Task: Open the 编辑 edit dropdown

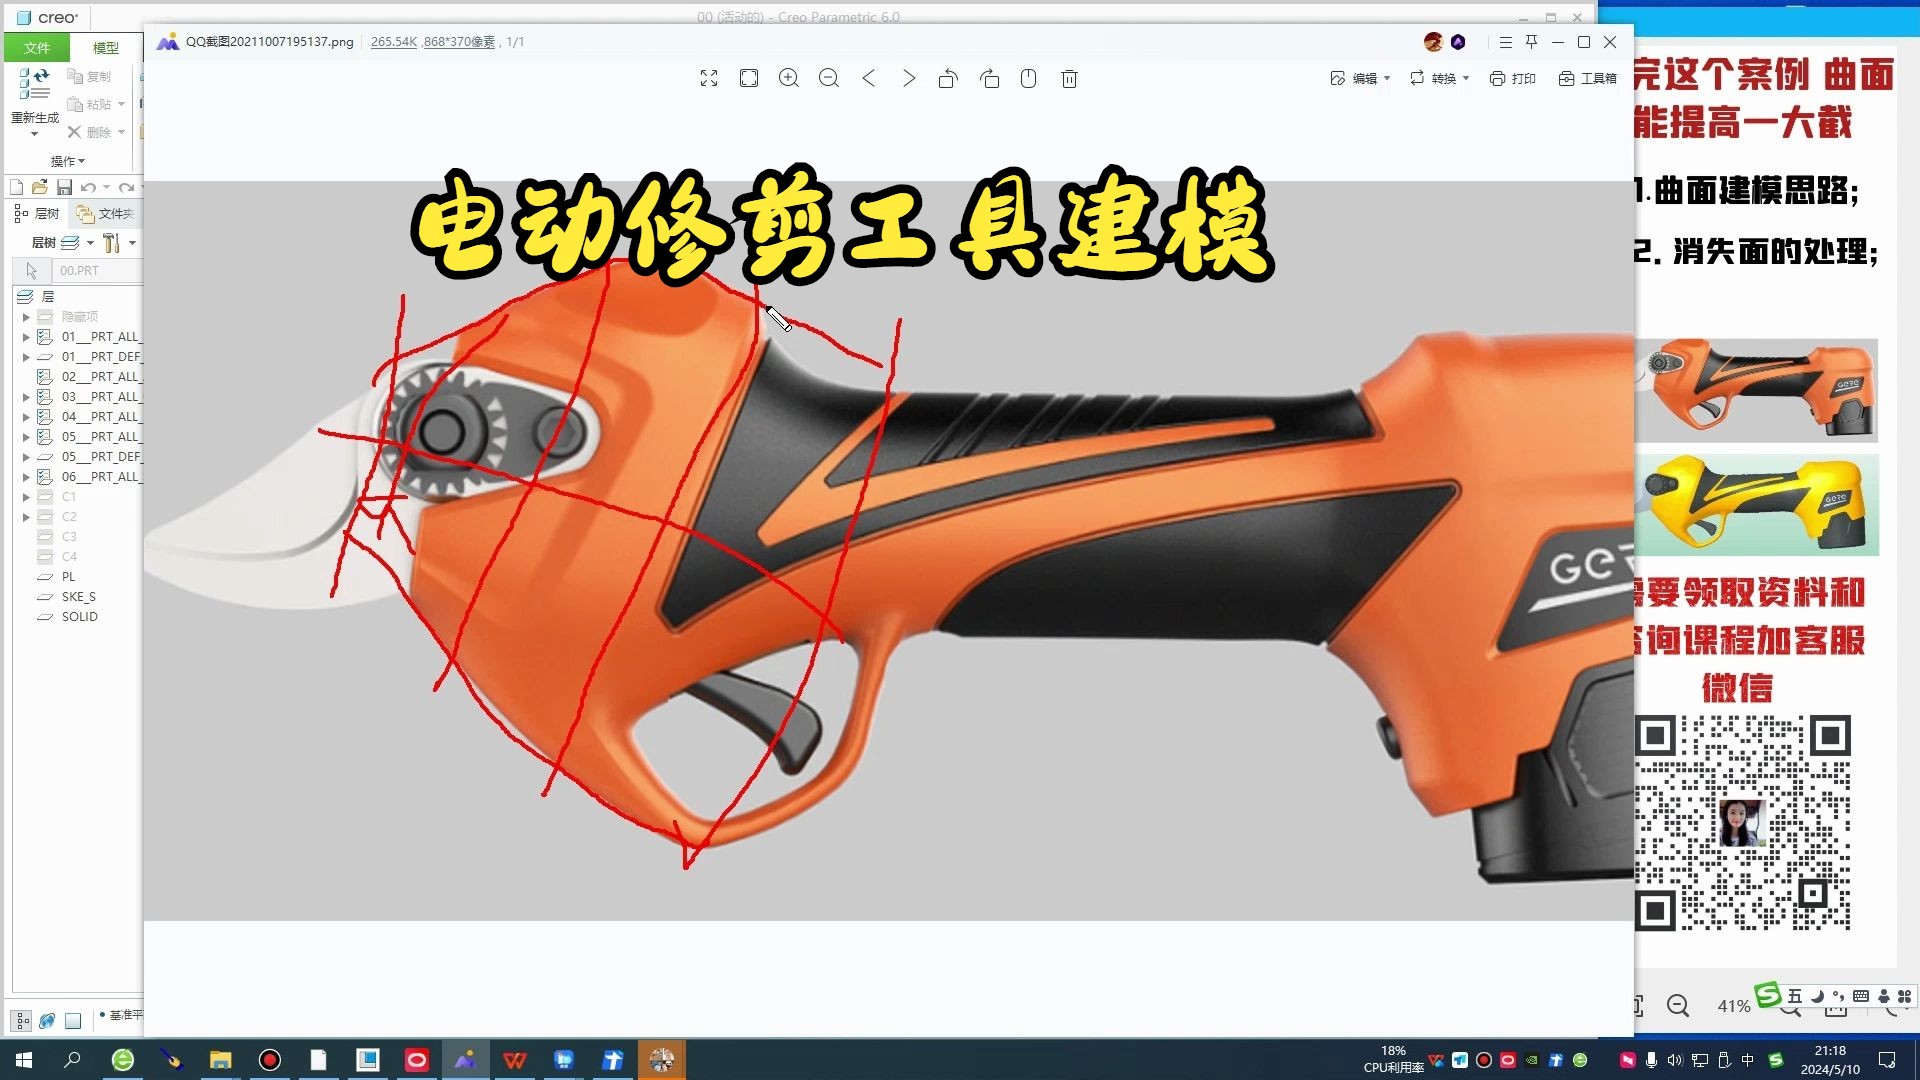Action: click(1360, 78)
